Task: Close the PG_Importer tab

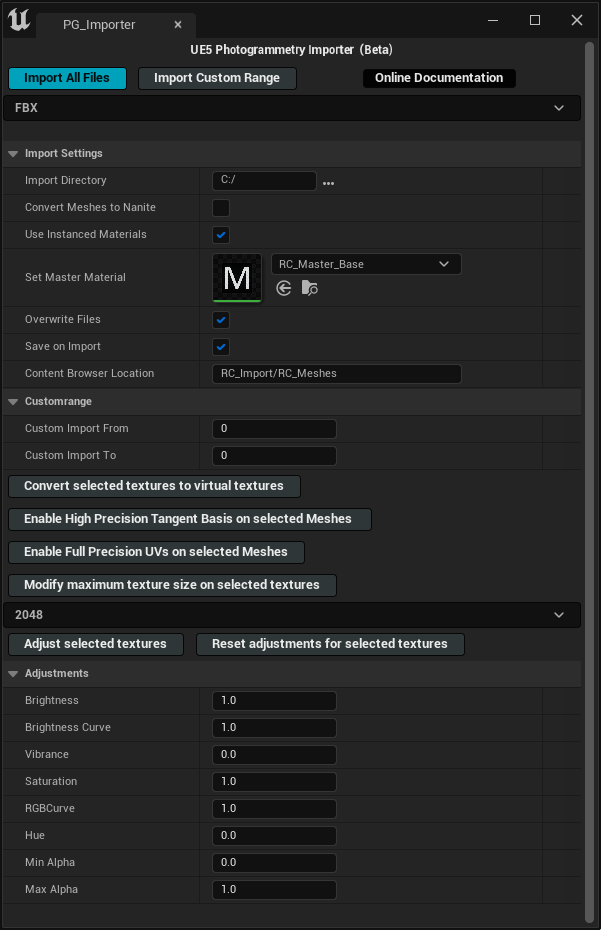Action: point(177,25)
